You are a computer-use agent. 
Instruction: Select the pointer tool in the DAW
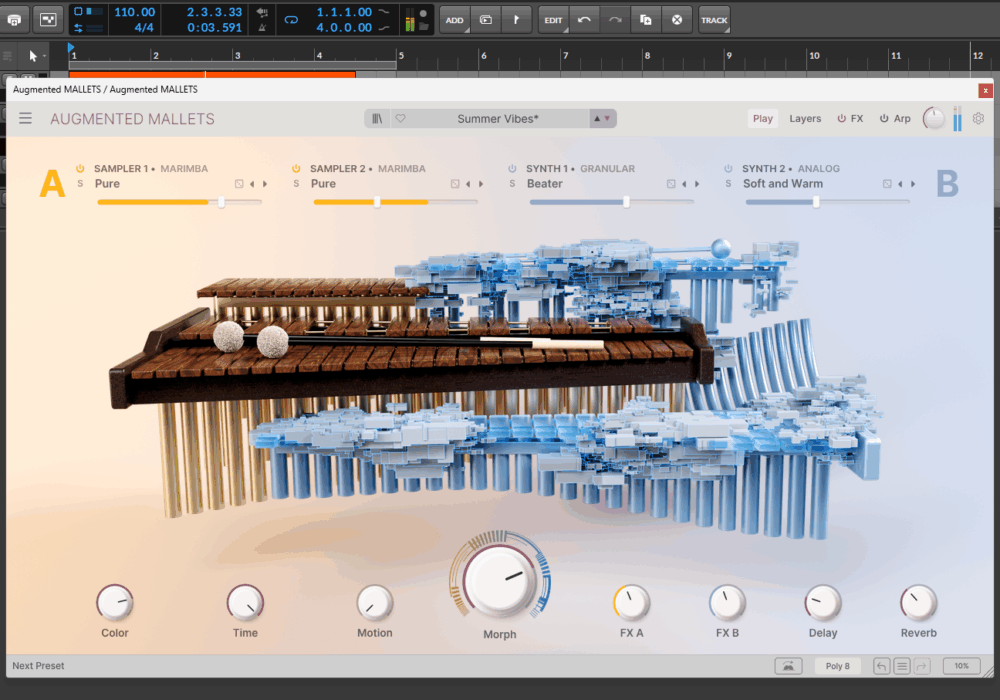tap(33, 56)
